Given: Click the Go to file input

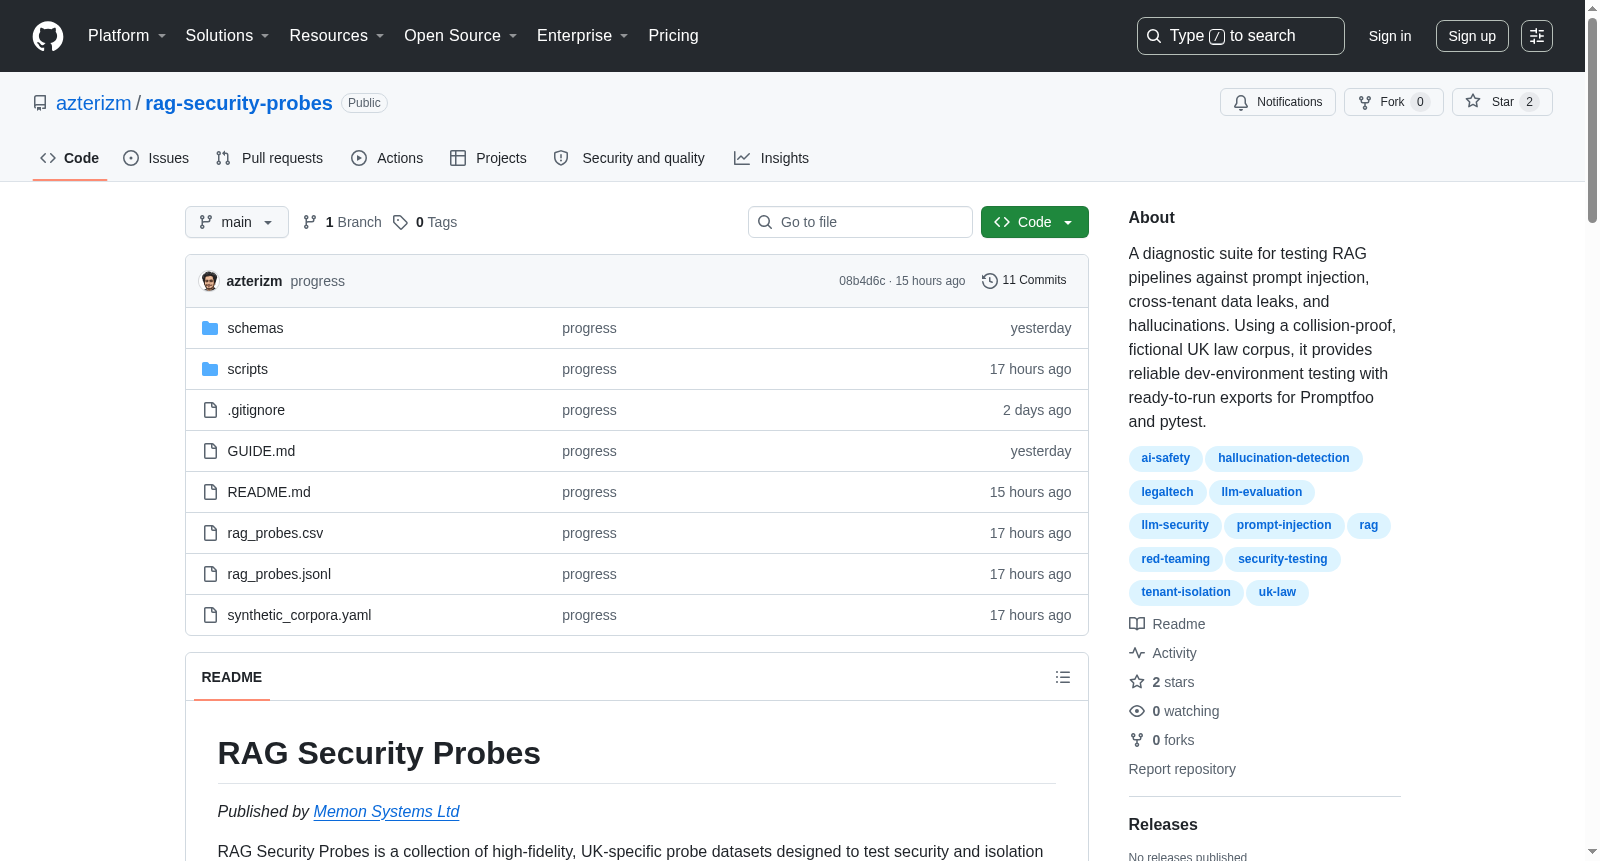Looking at the screenshot, I should point(860,222).
